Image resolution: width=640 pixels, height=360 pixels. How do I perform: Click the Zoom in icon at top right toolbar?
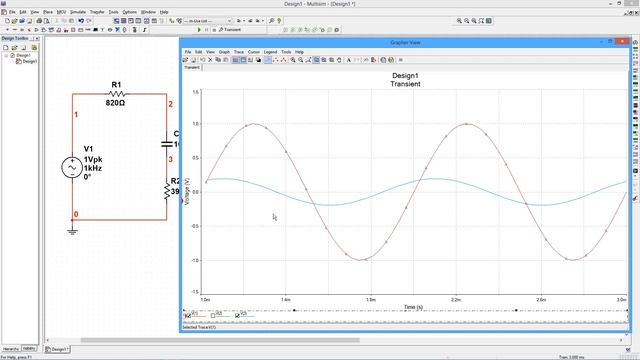(x=459, y=21)
